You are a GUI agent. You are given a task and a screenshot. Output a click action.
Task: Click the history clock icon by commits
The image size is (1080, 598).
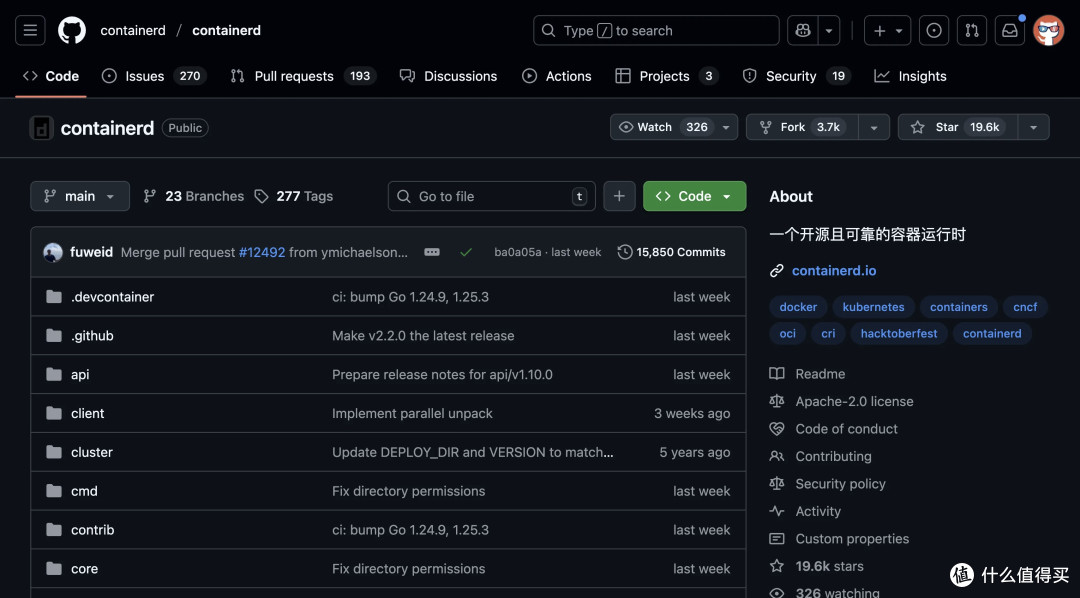[625, 252]
